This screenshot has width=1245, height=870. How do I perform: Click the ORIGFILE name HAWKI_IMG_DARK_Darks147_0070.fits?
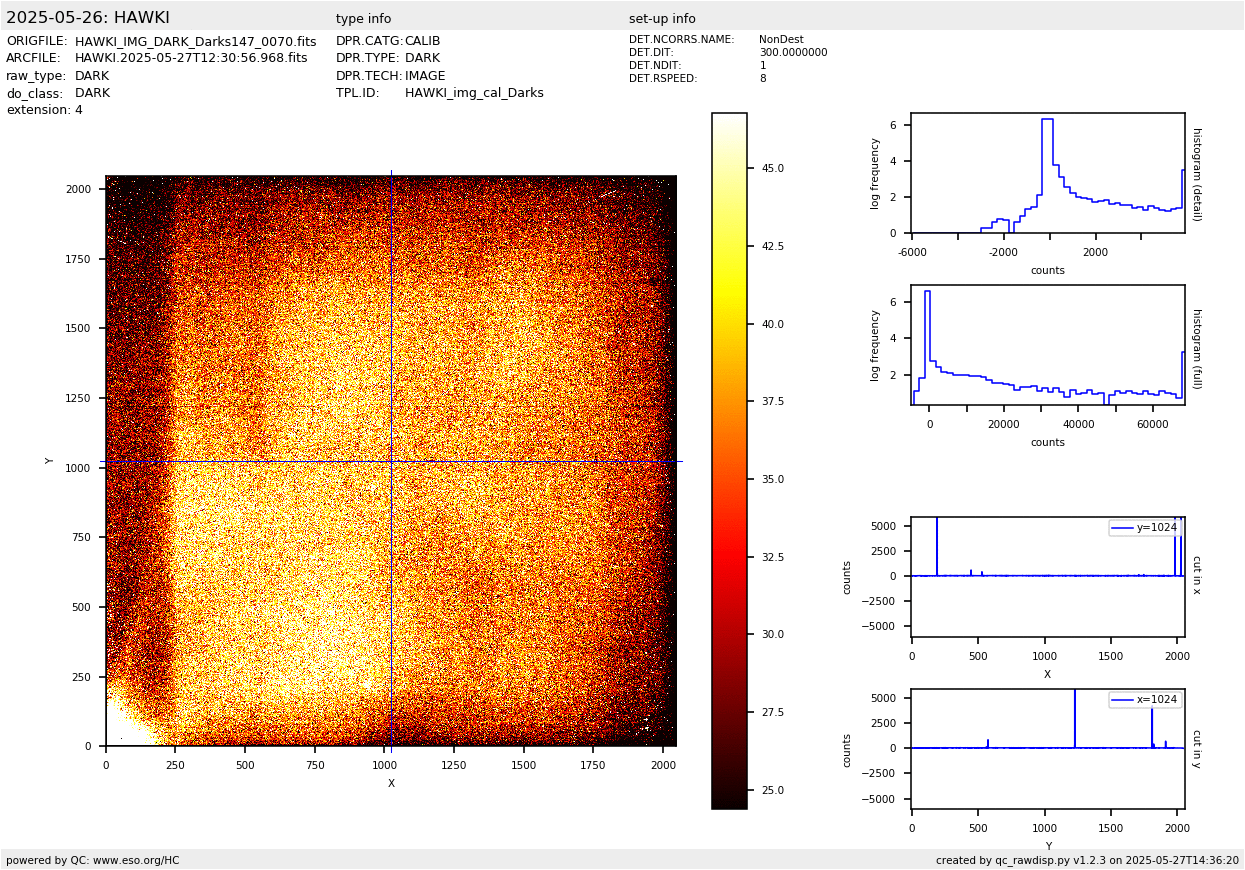coord(195,42)
